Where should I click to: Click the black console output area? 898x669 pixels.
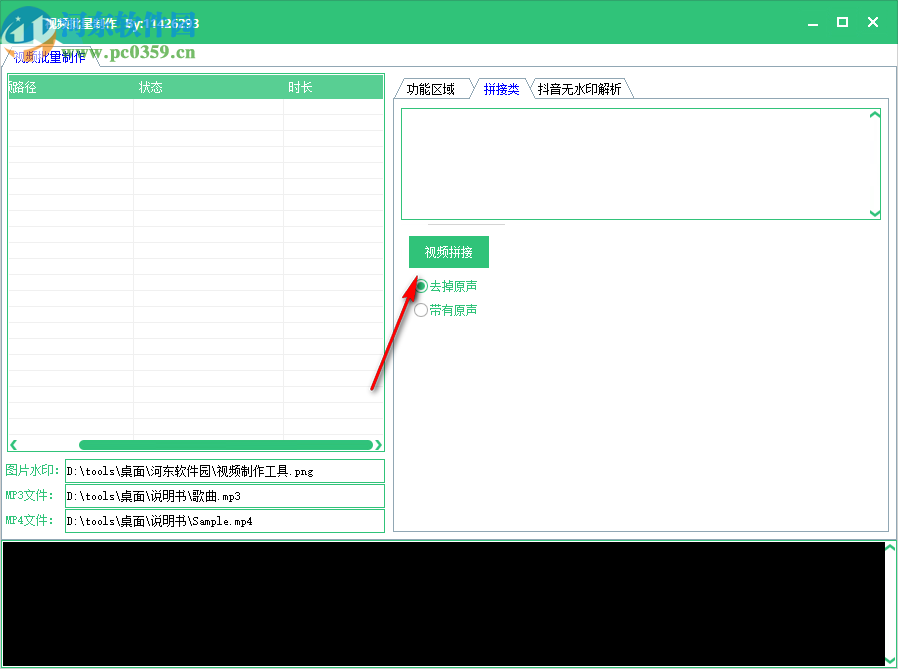(444, 604)
